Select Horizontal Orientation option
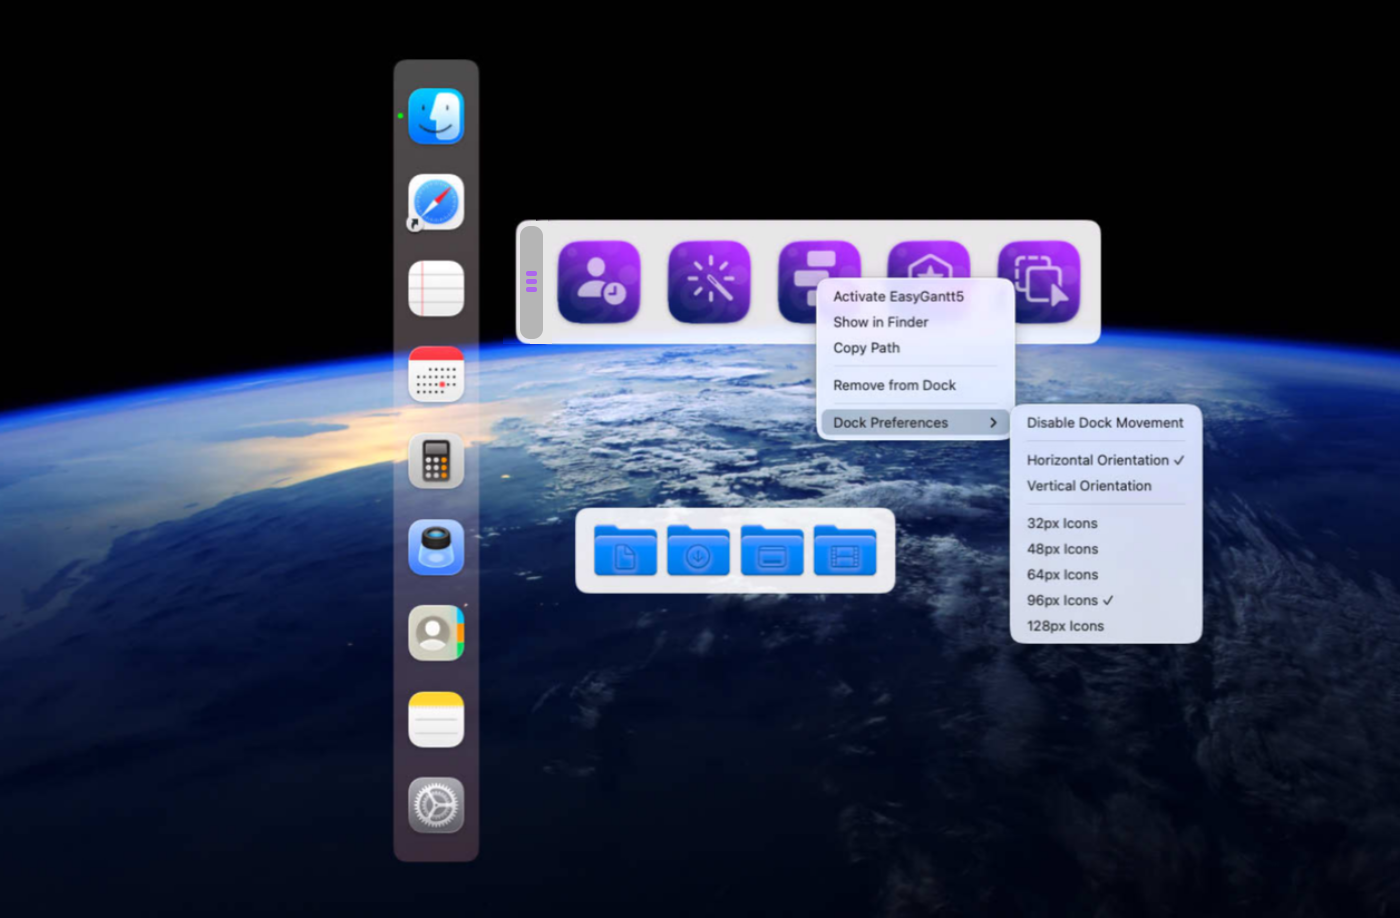 1106,460
